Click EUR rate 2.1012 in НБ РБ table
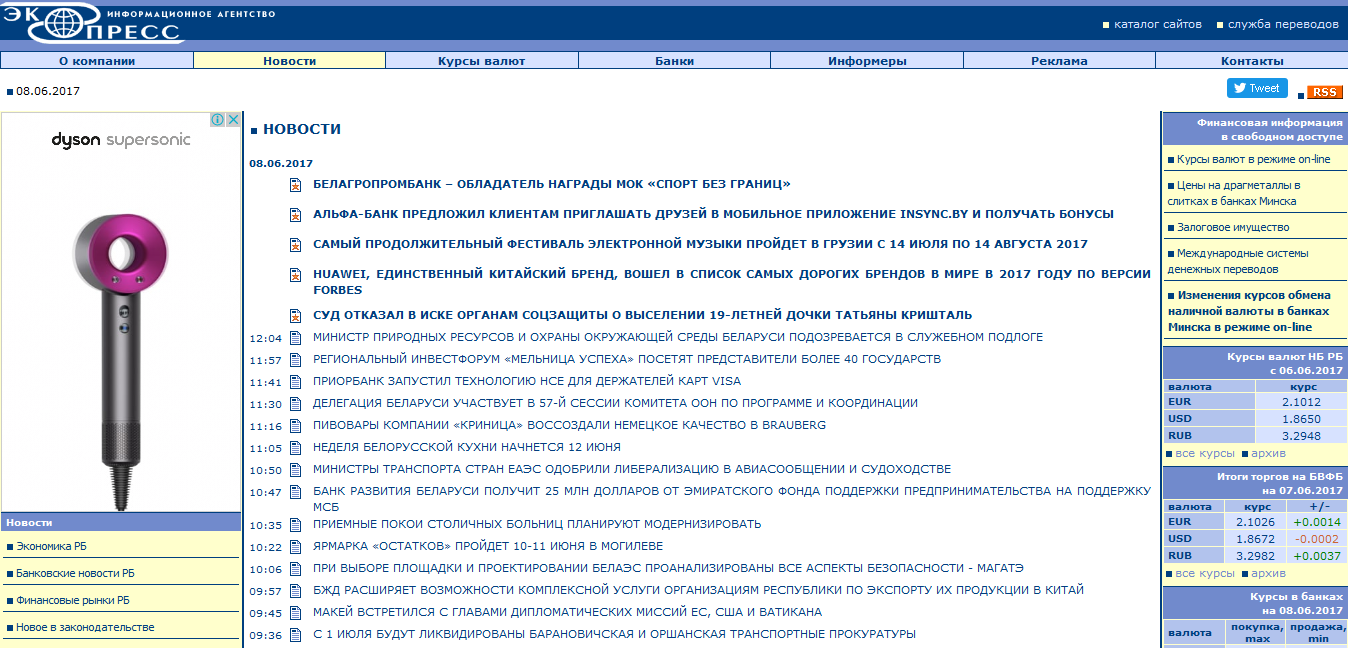The height and width of the screenshot is (648, 1348). tap(1301, 402)
